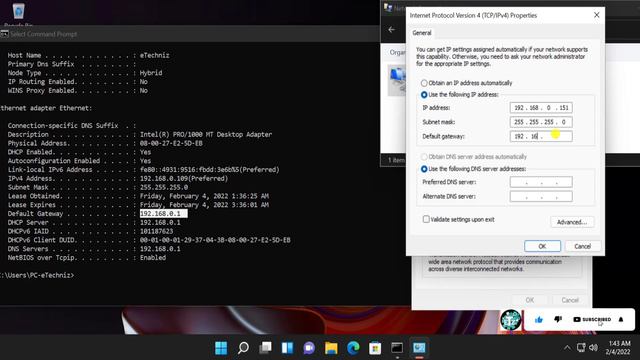Click the C:\Users\PC-eTechniz prompt line
Screen dimensions: 640x360
[x=37, y=276]
